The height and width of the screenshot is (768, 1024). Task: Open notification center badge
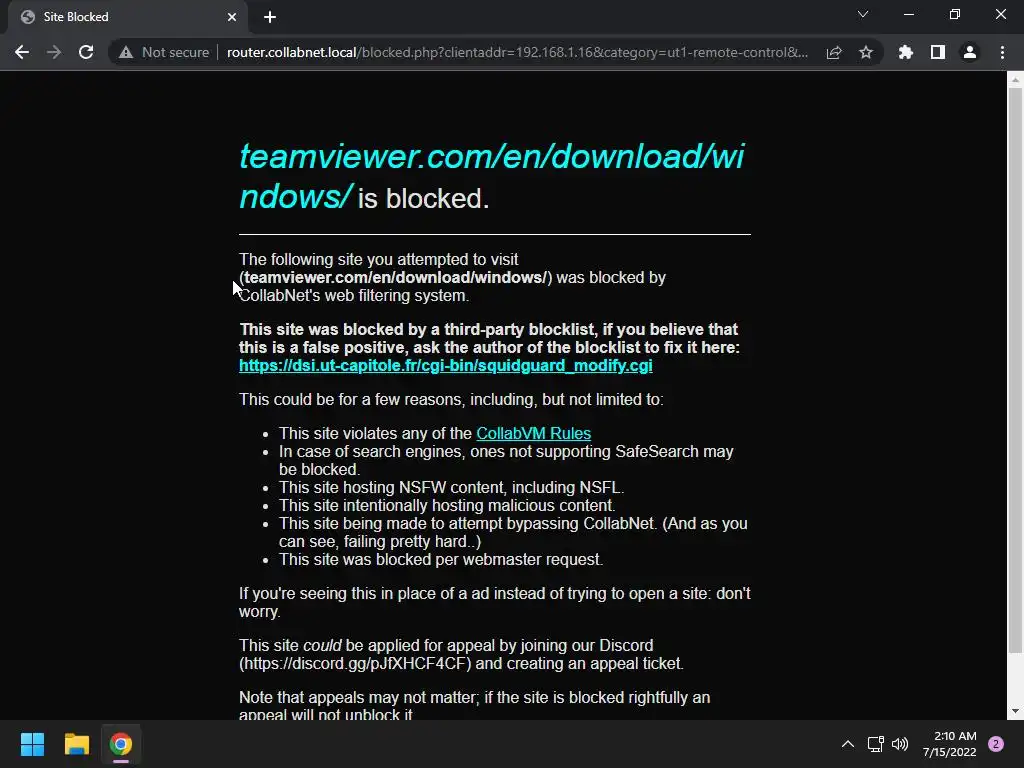coord(996,744)
